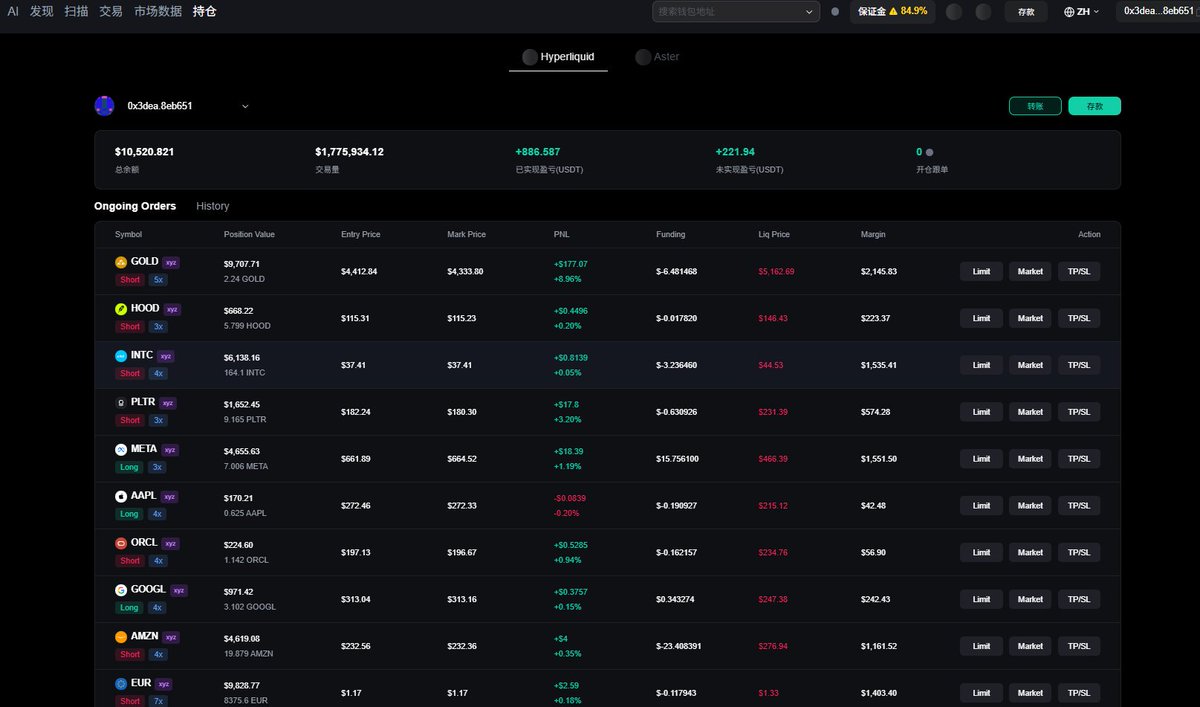This screenshot has height=707, width=1200.
Task: Click the 5x leverage badge on GOLD
Action: (158, 280)
